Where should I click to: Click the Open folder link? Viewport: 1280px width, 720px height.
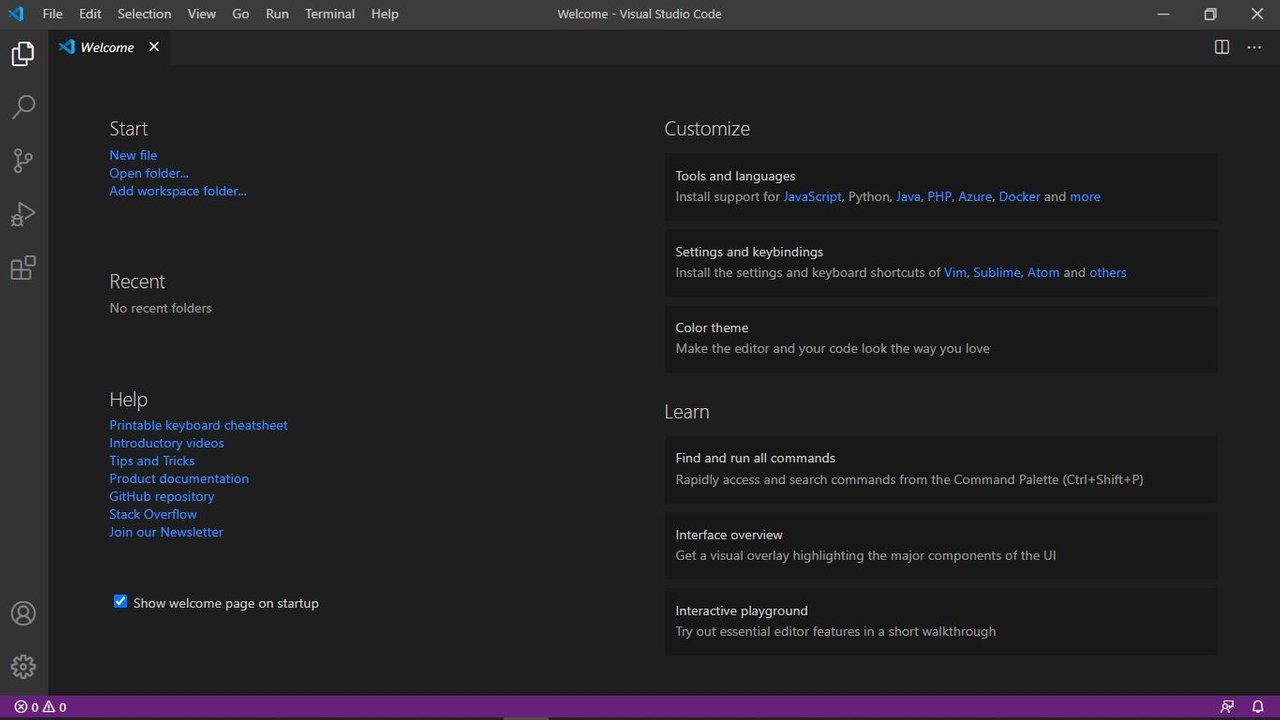pos(148,173)
